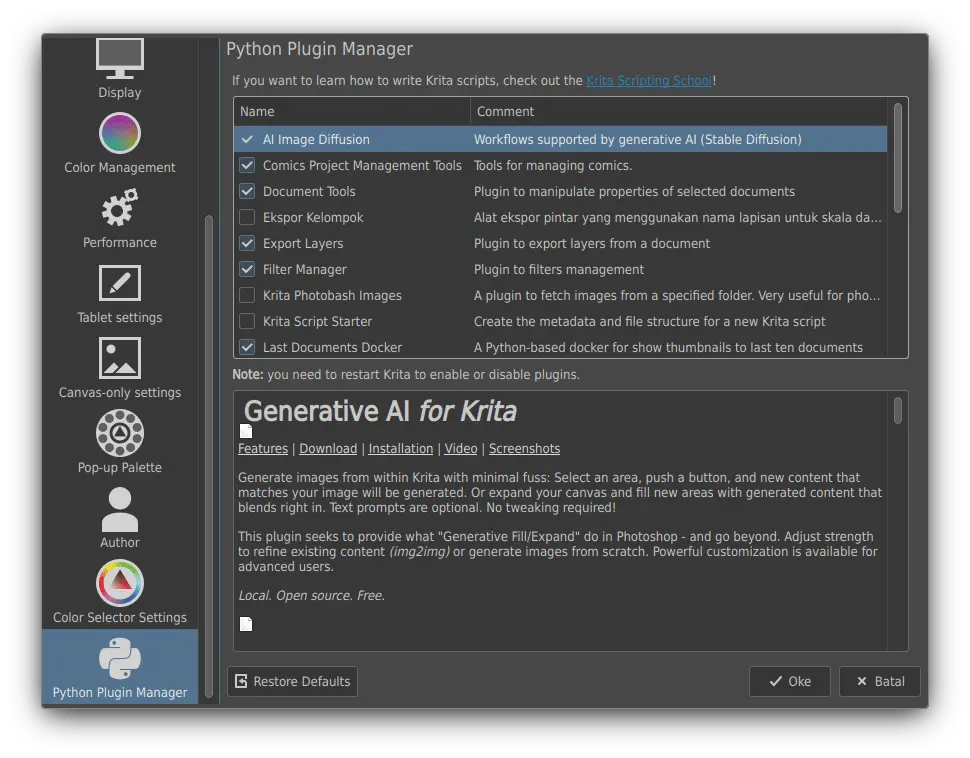Follow the Installation link
The height and width of the screenshot is (758, 970).
pyautogui.click(x=400, y=449)
